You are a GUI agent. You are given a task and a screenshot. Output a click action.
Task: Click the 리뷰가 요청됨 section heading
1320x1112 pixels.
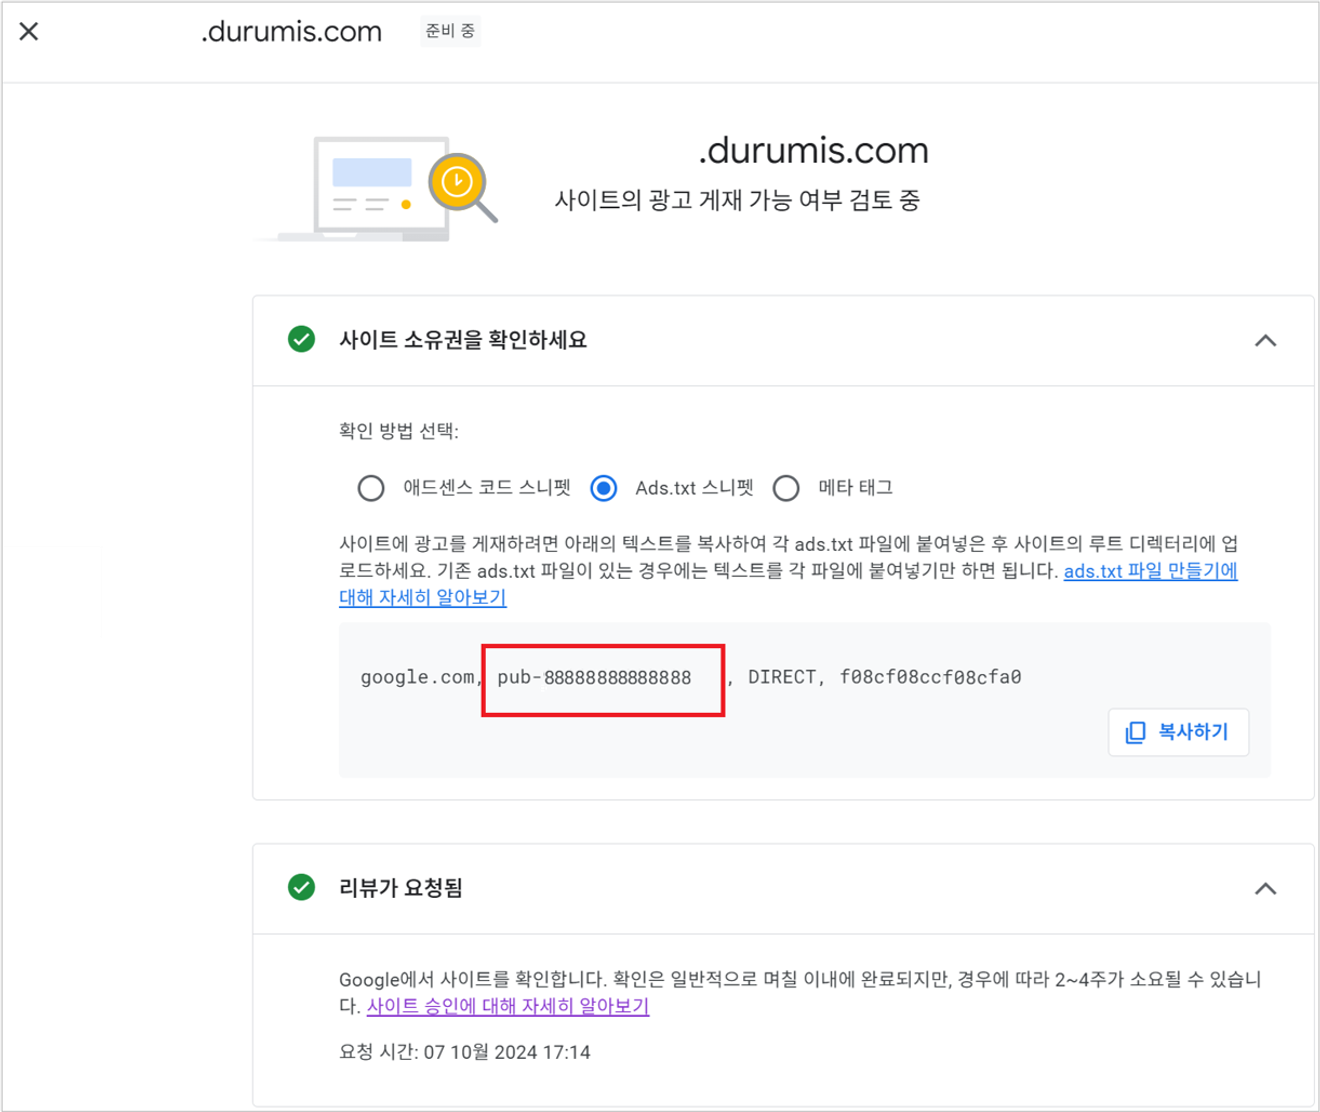[x=401, y=888]
